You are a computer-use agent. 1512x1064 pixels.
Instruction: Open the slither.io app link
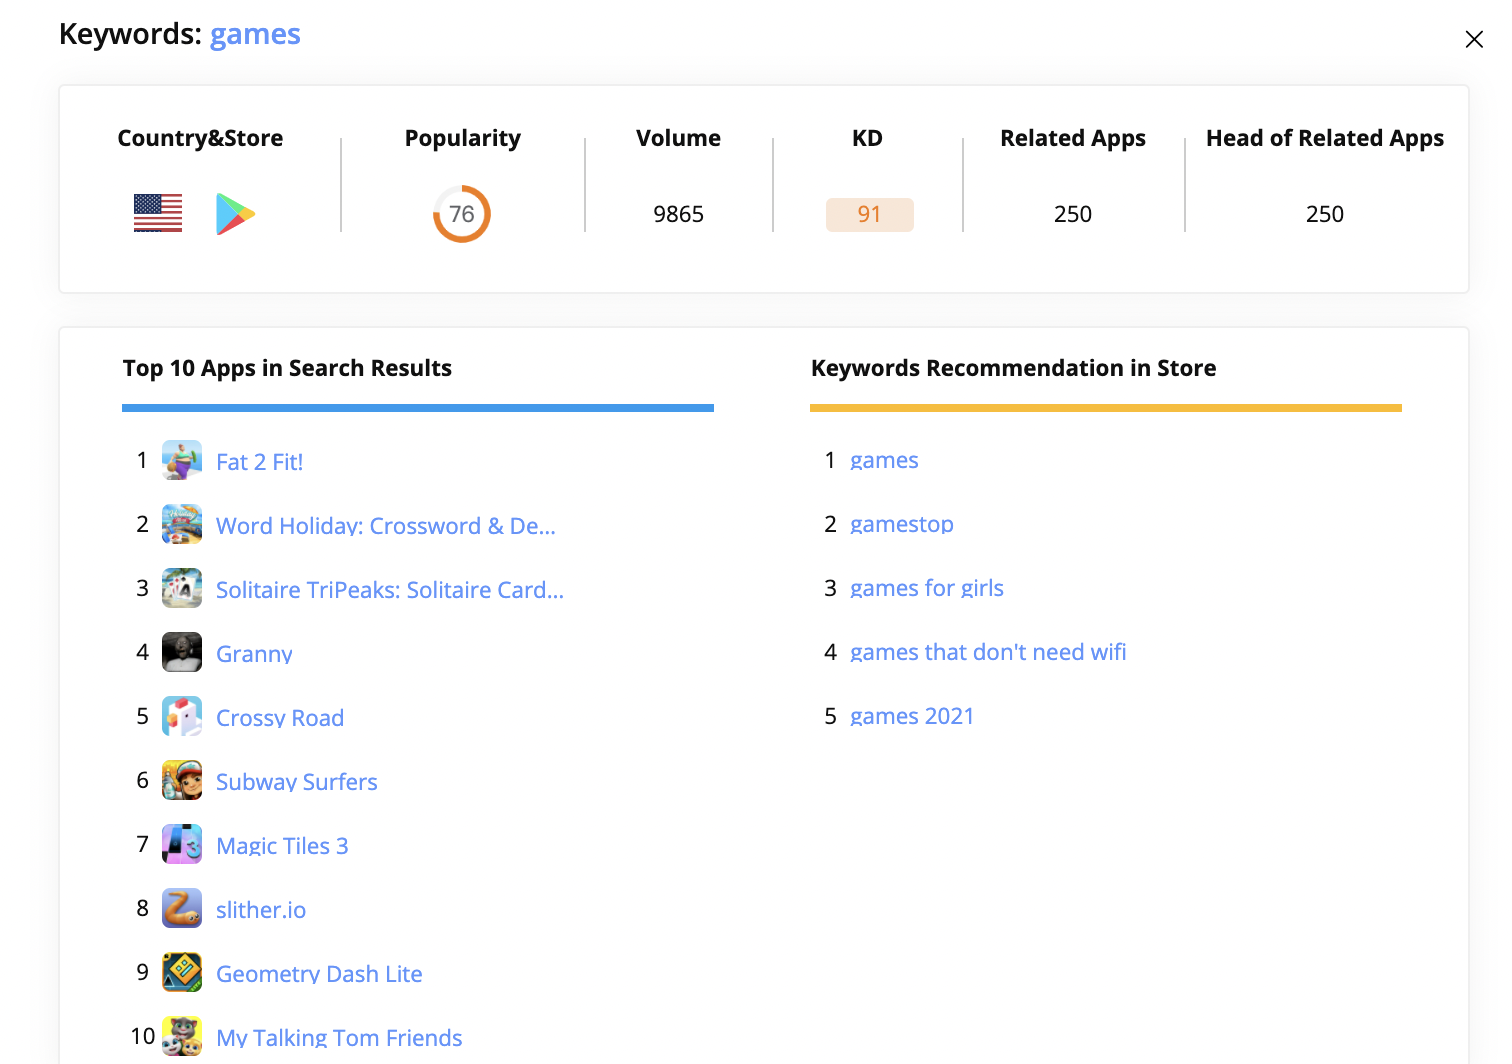(261, 910)
